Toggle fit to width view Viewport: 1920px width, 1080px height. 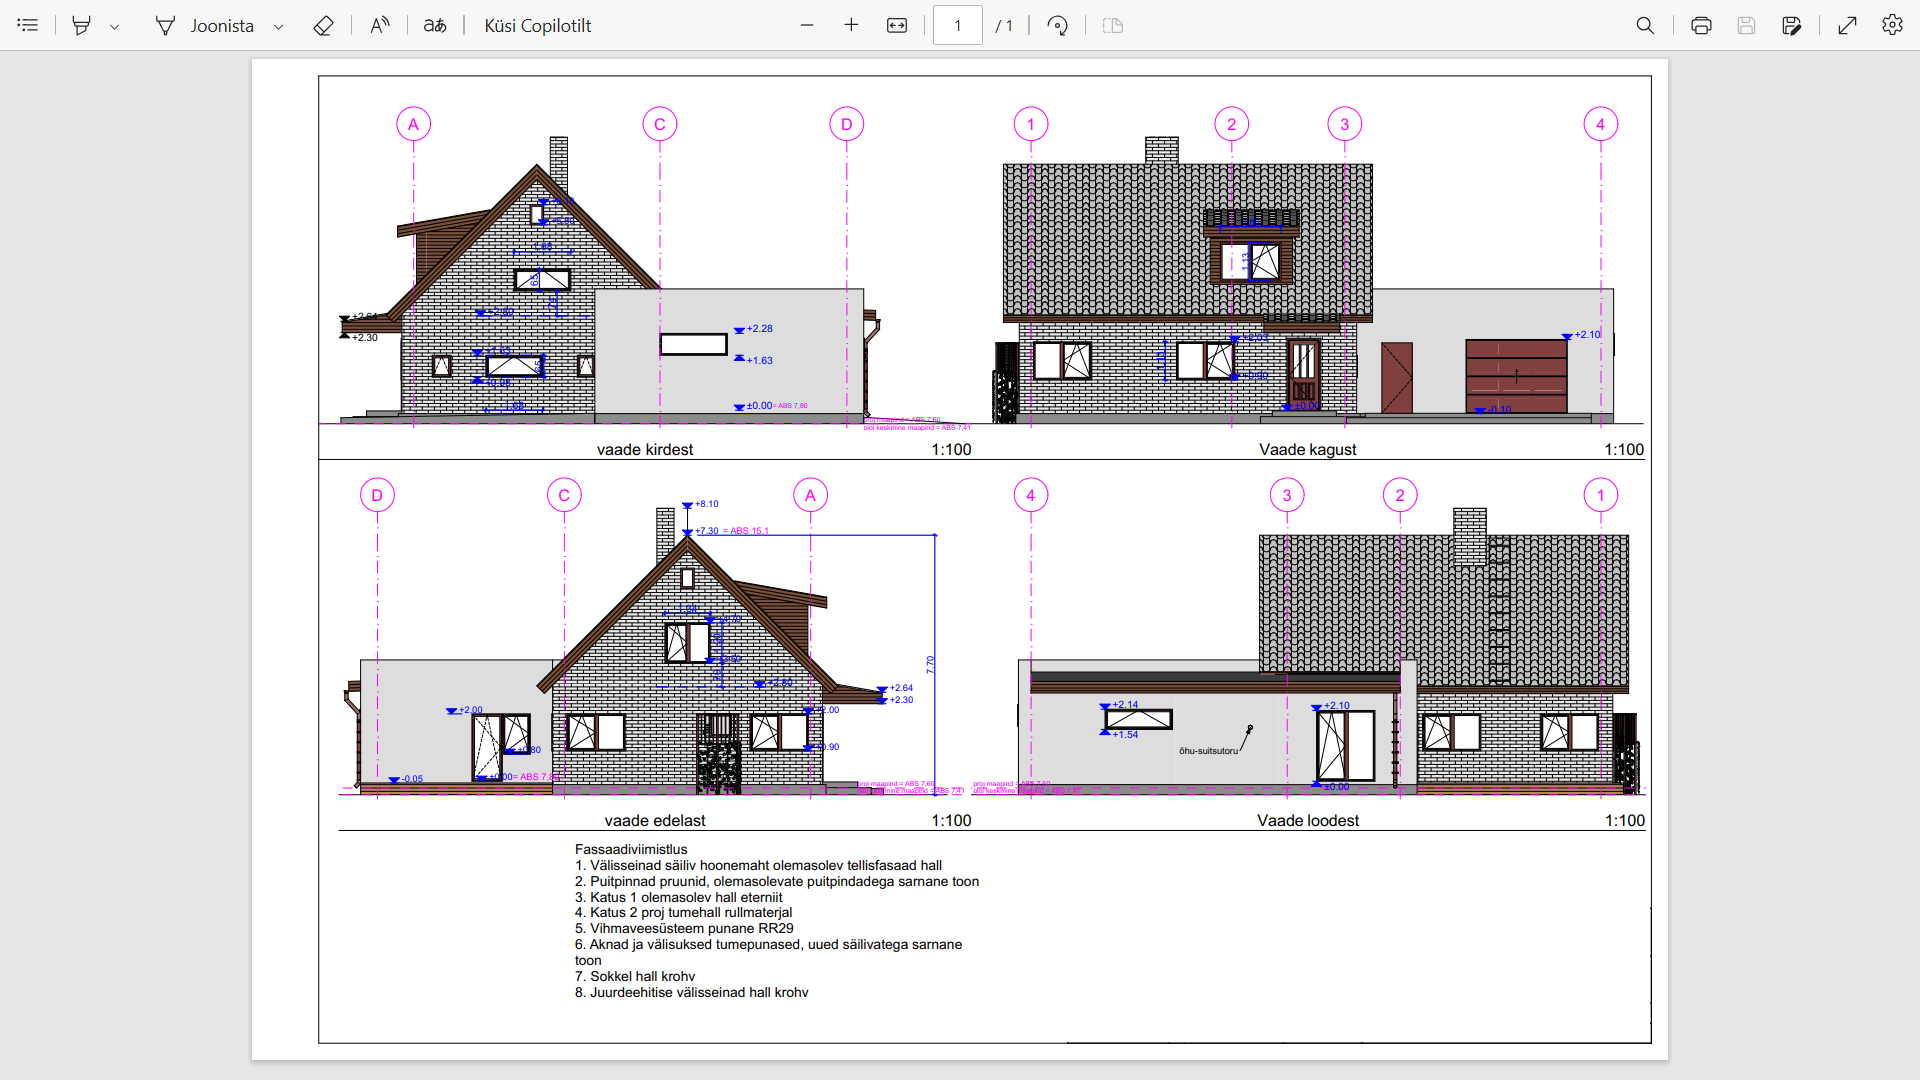click(x=897, y=25)
